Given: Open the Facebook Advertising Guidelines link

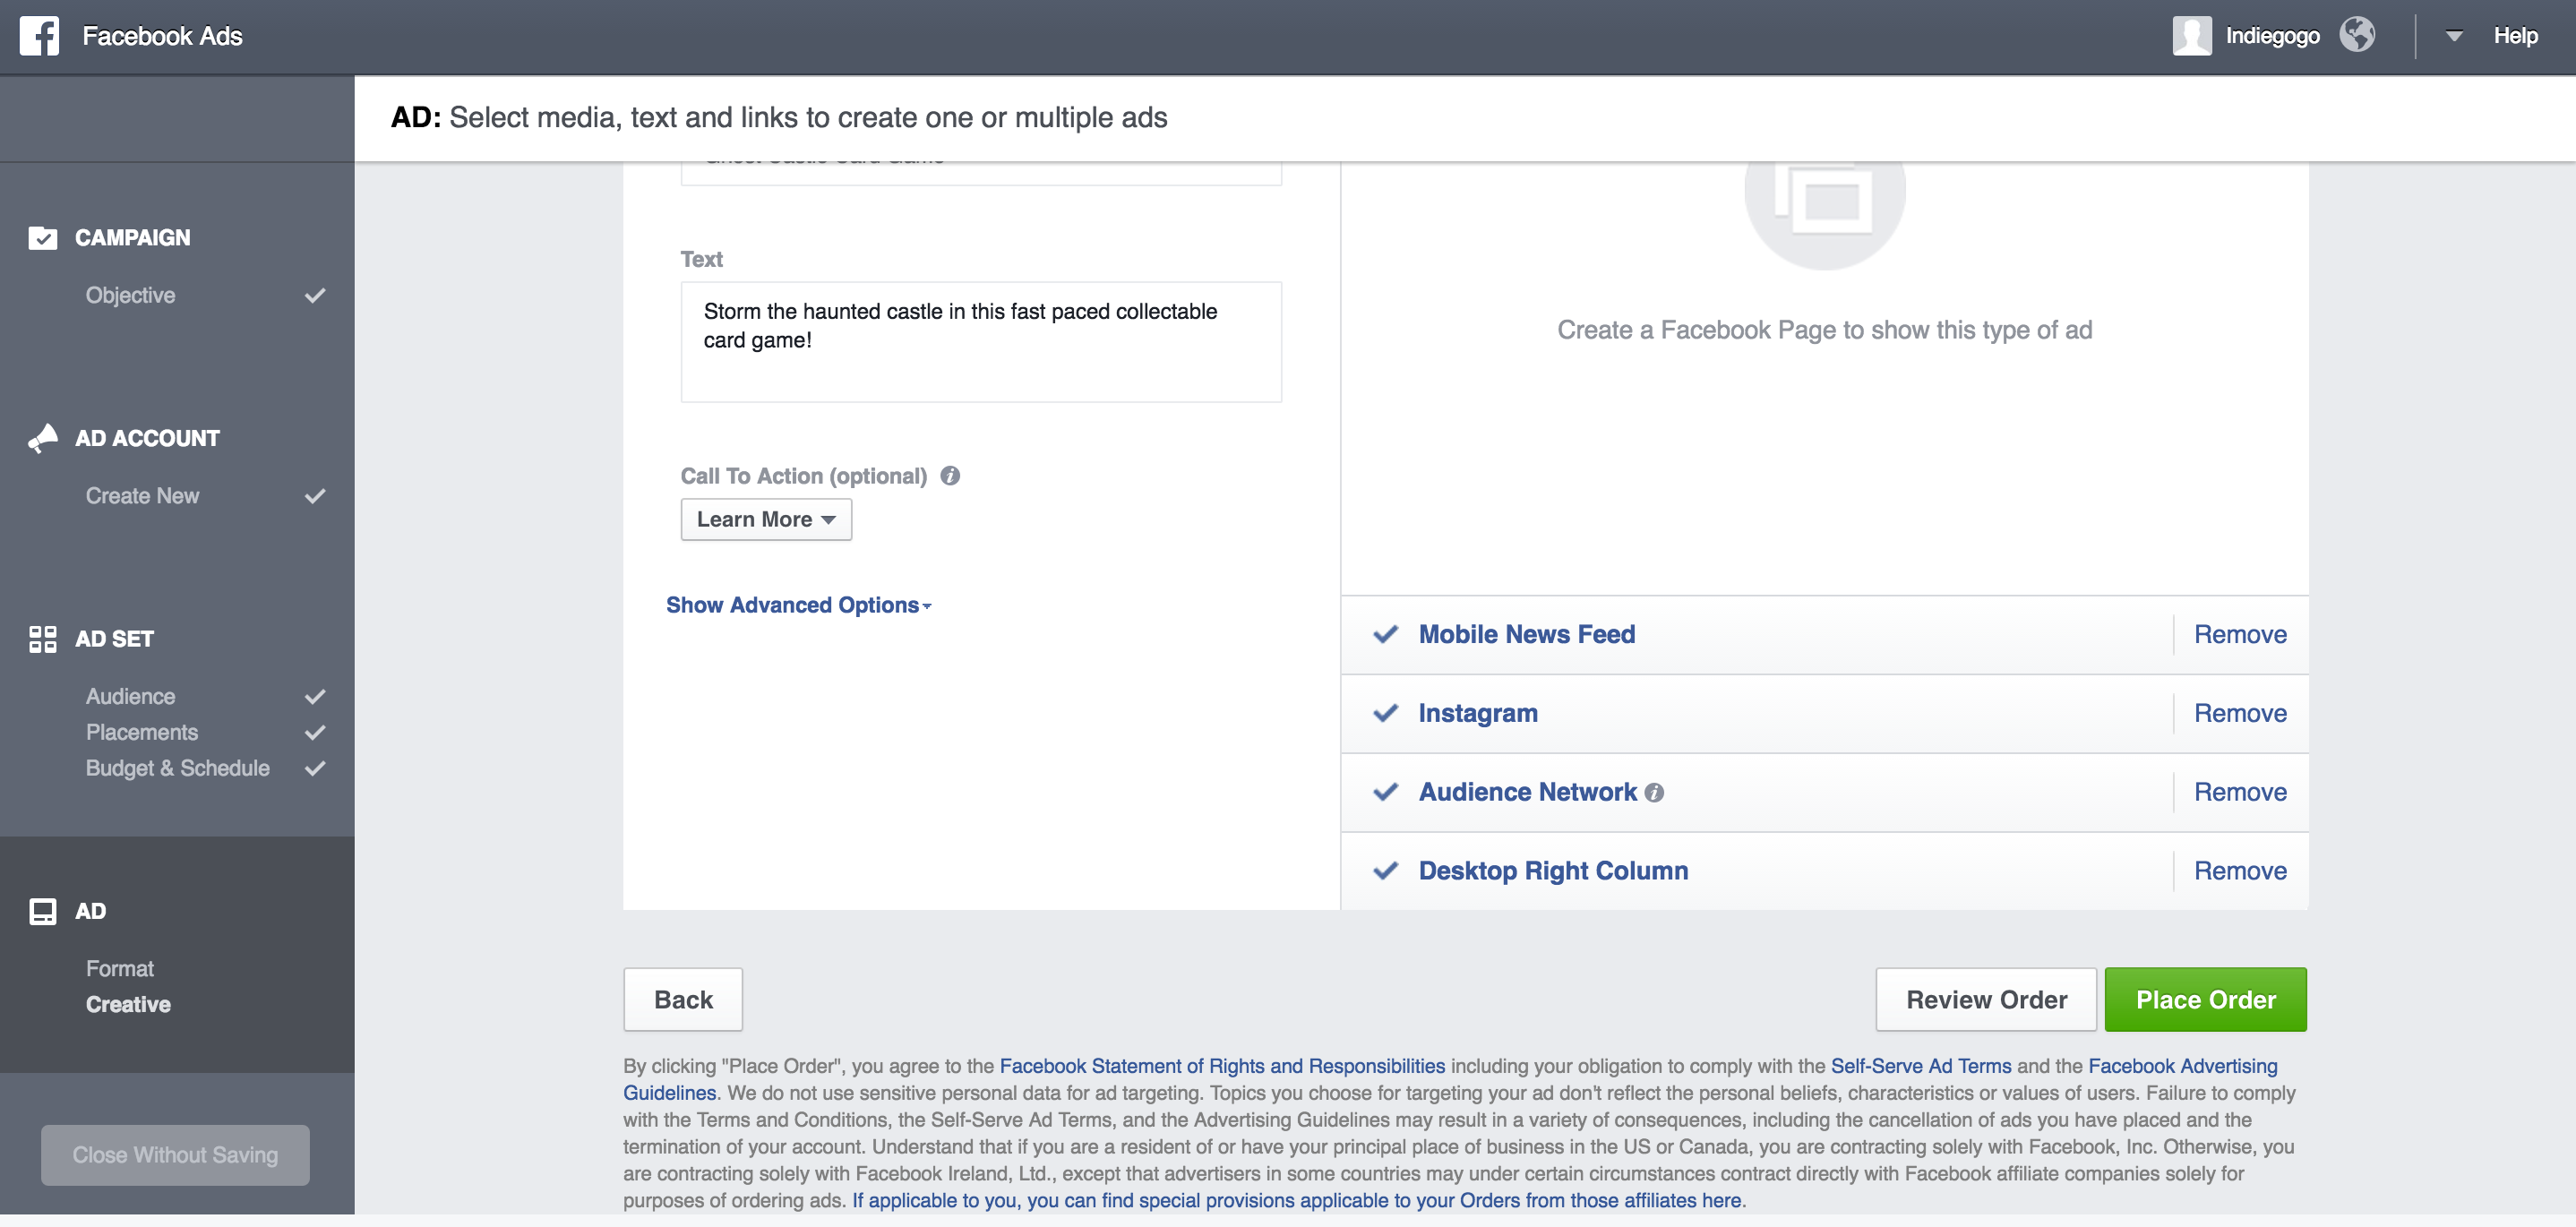Looking at the screenshot, I should click(2183, 1066).
